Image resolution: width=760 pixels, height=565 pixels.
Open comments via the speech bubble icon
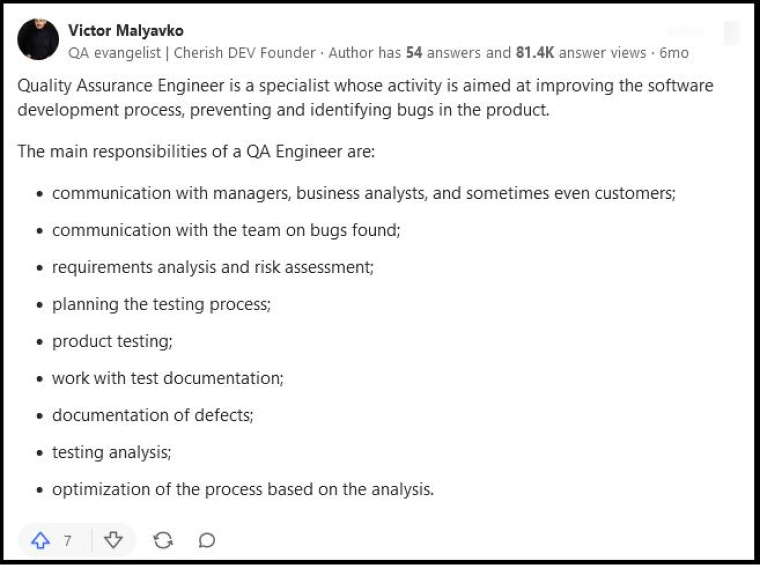tap(207, 540)
